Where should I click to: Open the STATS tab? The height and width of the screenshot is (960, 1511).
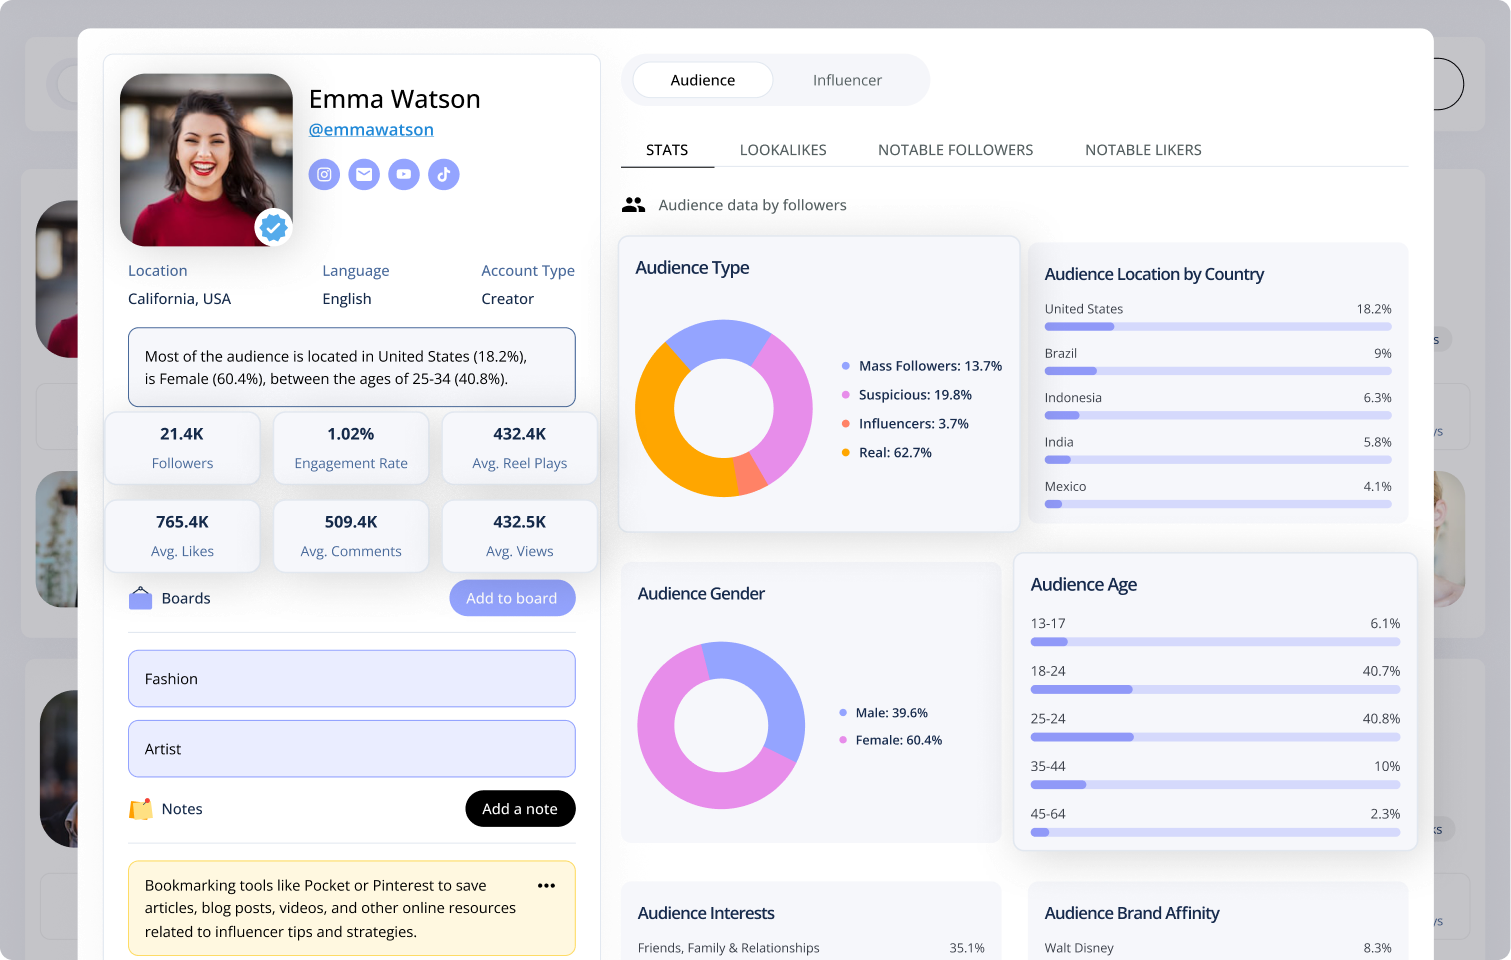[667, 150]
